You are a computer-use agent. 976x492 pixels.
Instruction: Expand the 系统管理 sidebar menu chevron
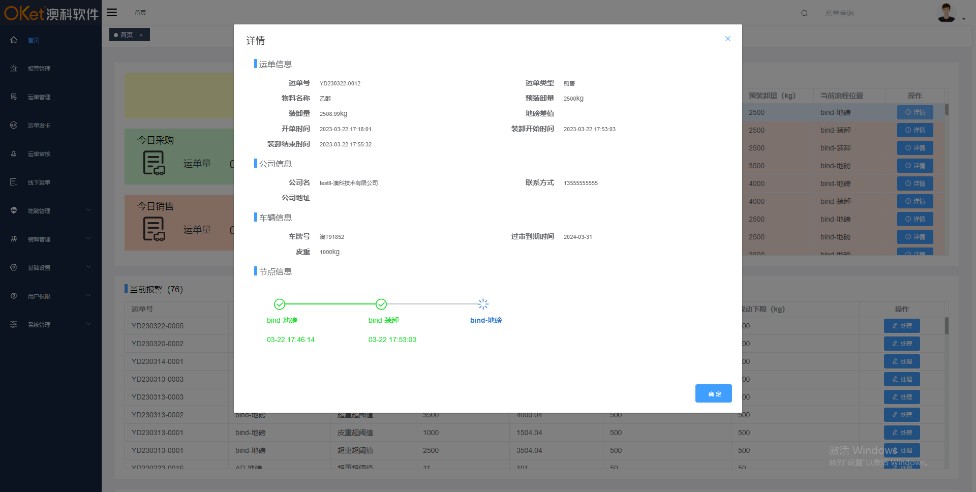[x=89, y=325]
